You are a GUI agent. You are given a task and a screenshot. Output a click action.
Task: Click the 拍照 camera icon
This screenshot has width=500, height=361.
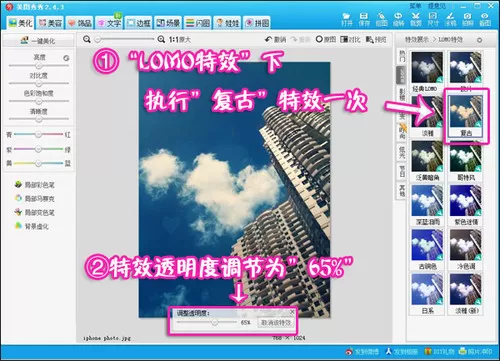468,19
